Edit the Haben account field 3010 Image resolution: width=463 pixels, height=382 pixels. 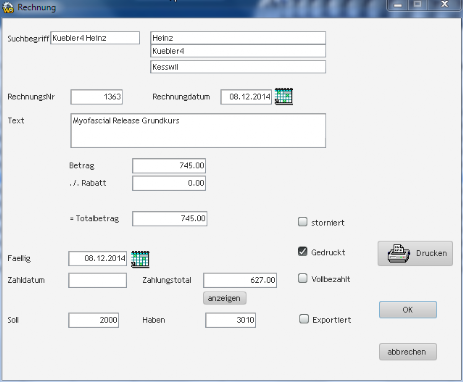point(231,320)
